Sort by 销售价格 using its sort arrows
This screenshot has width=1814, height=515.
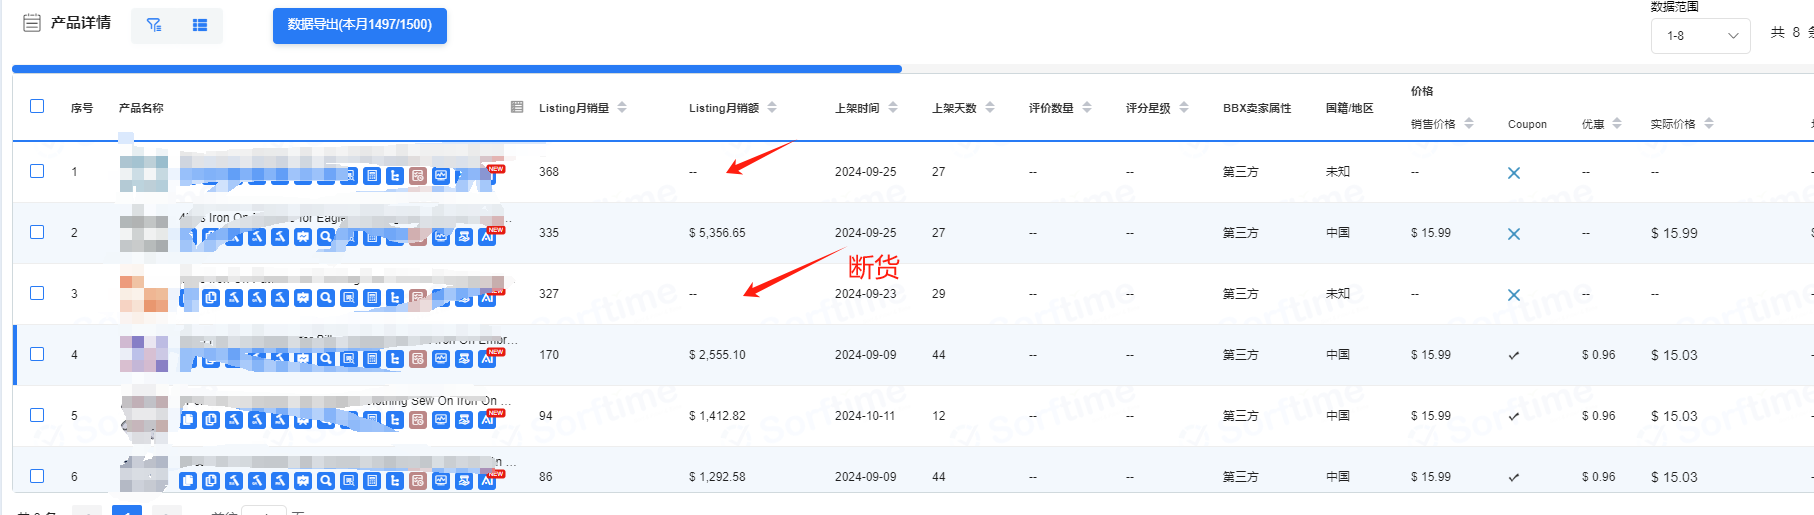(1469, 123)
